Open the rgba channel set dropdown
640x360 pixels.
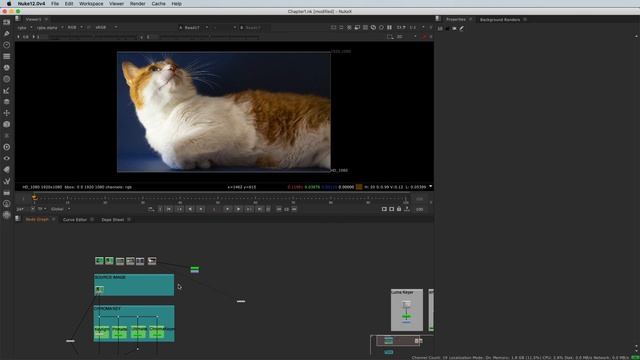click(x=24, y=27)
